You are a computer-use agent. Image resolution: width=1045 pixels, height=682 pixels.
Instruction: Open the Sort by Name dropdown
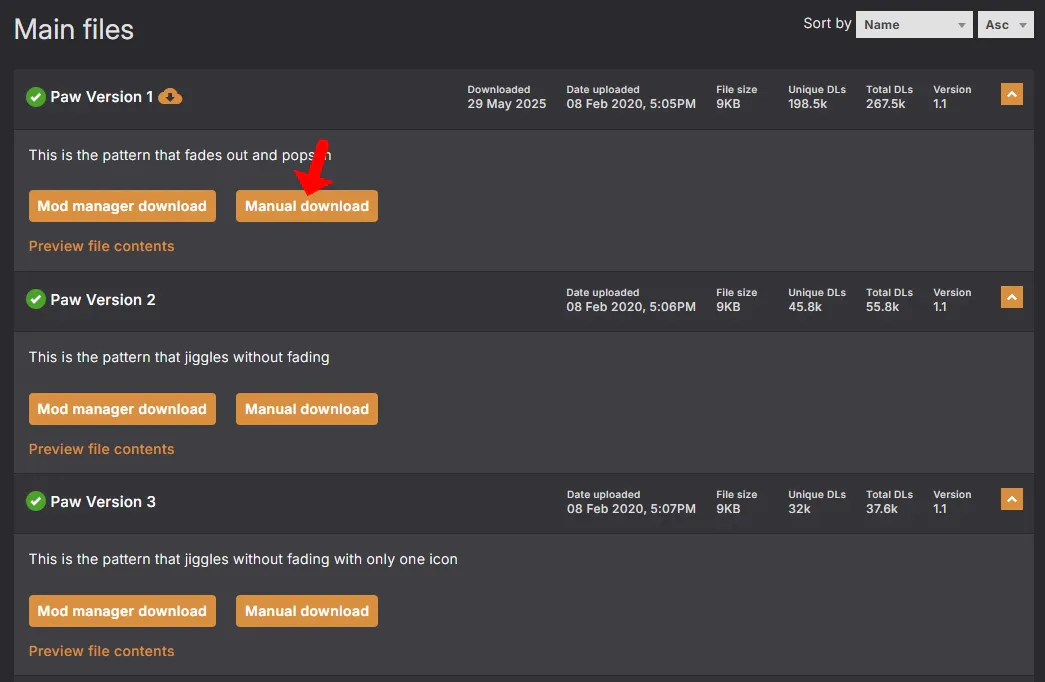click(x=914, y=25)
